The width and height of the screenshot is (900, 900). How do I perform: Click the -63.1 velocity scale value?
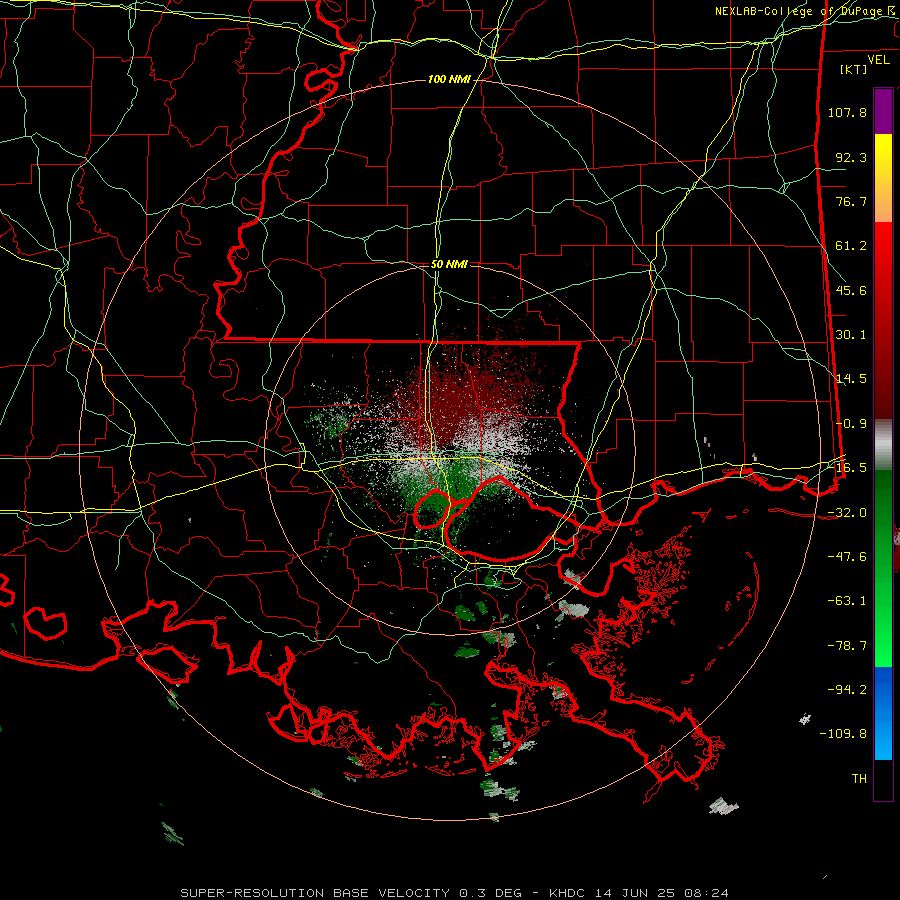[847, 601]
